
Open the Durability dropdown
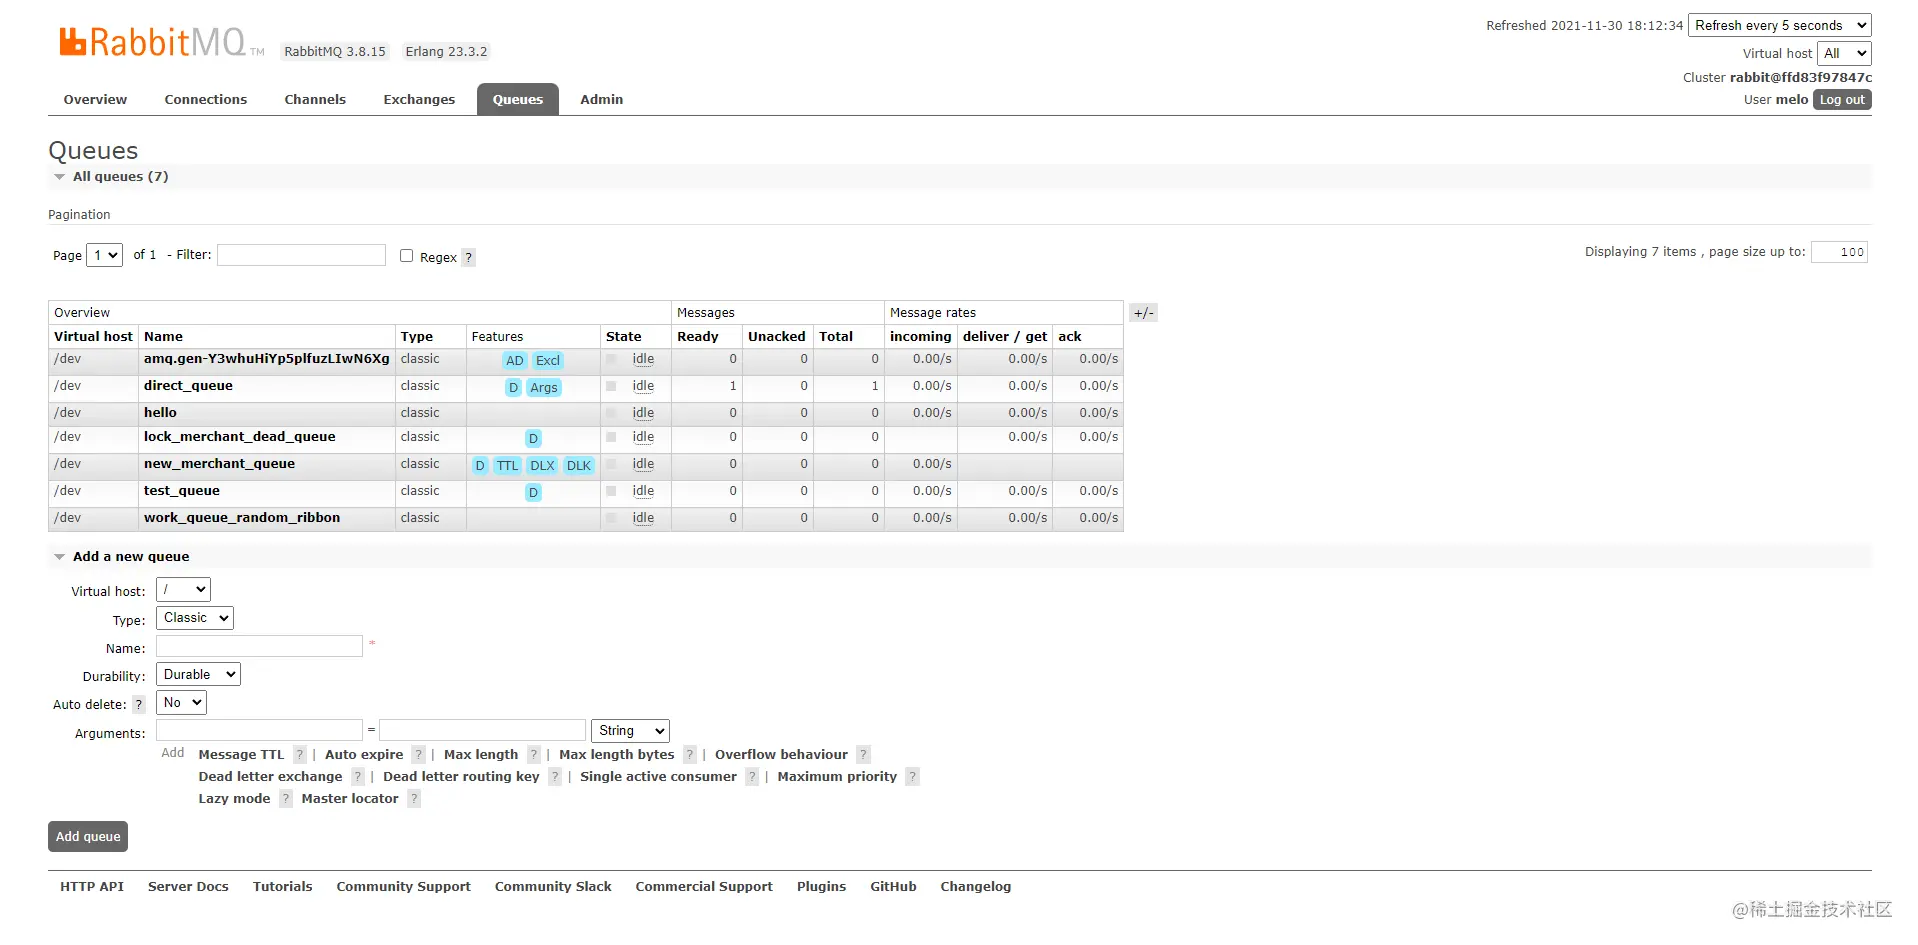[x=198, y=675]
